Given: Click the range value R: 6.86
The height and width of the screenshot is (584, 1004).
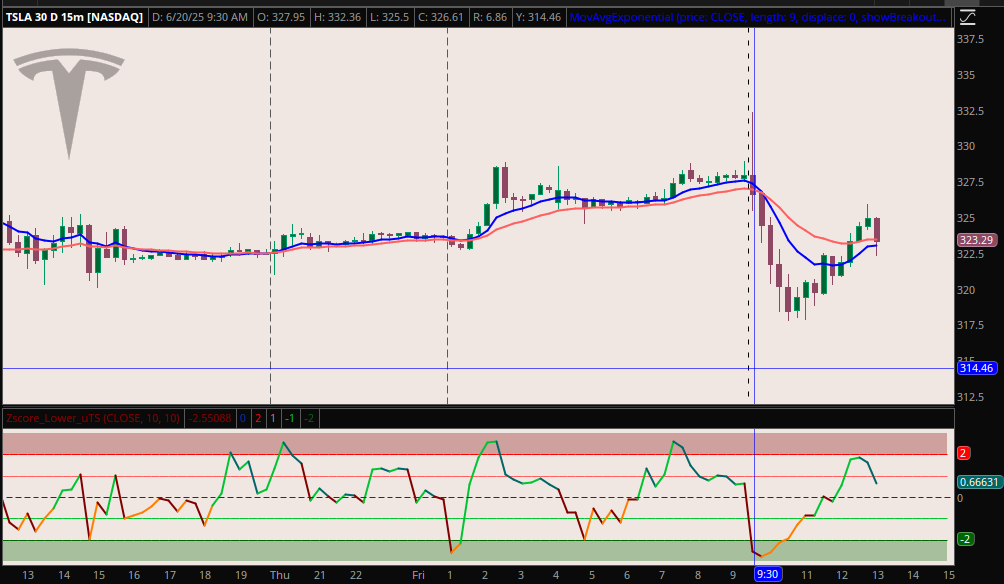Looking at the screenshot, I should tap(490, 17).
